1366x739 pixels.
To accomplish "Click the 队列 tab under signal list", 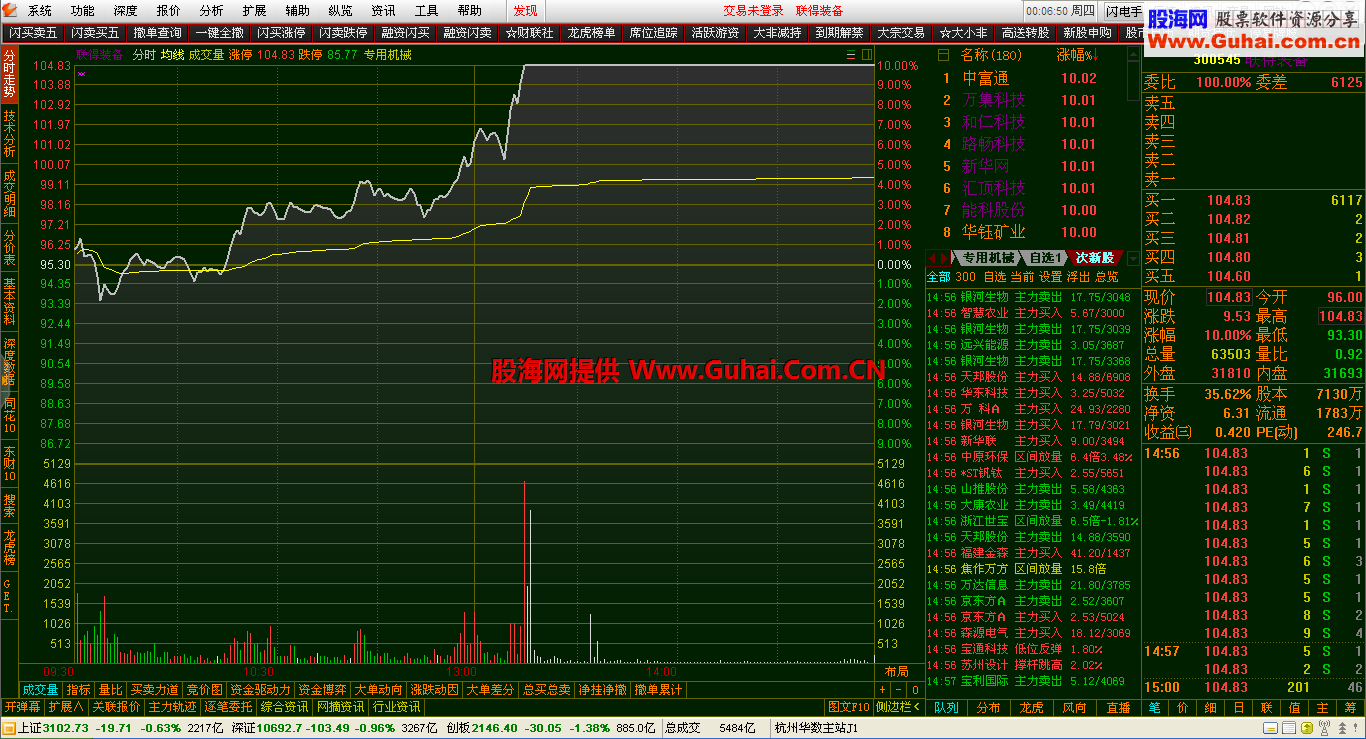I will (946, 708).
